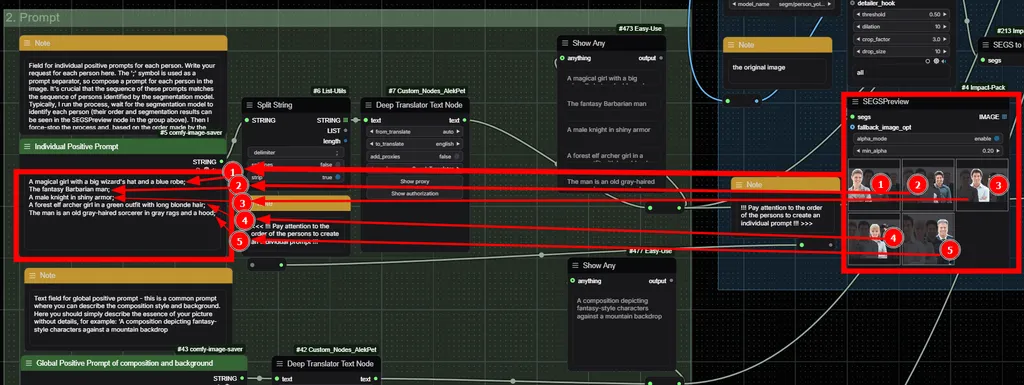Click the '#7 Custom_Nodes_AlekPet' badge
Image resolution: width=1024 pixels, height=385 pixels.
426,91
